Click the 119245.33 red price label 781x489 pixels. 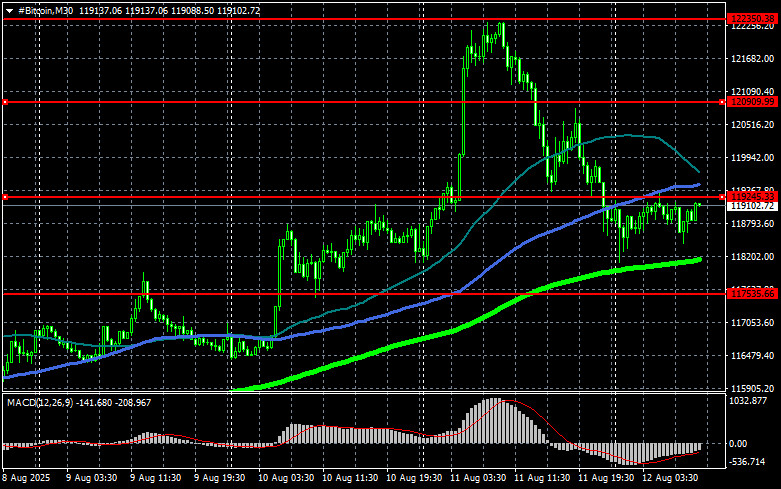[752, 197]
